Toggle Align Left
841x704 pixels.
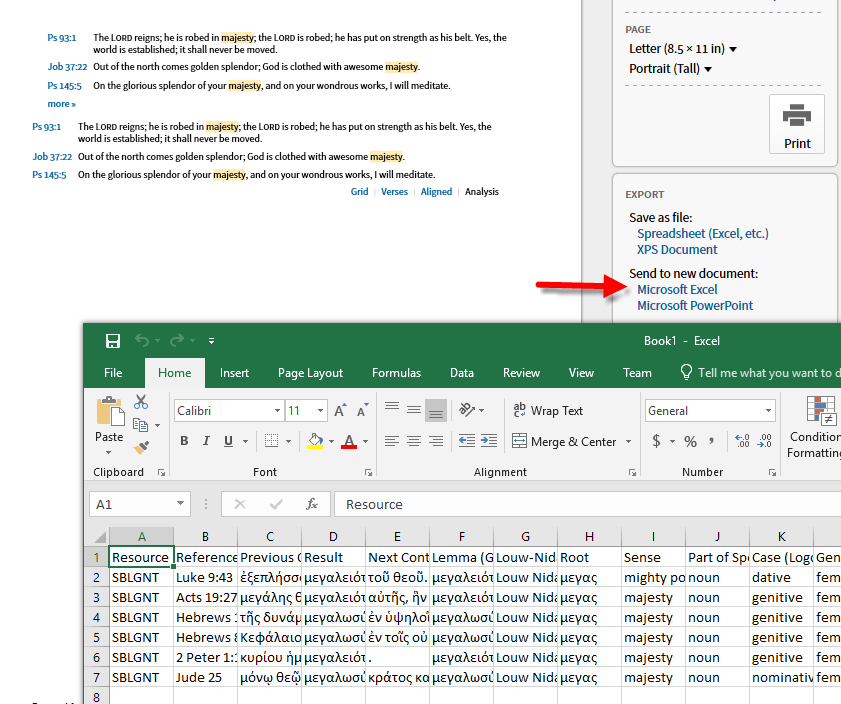pos(392,441)
